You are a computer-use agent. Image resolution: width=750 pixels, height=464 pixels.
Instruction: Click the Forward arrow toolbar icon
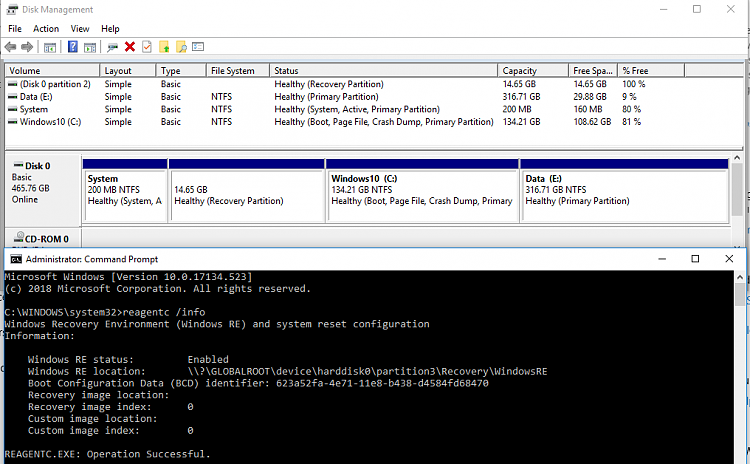point(27,47)
